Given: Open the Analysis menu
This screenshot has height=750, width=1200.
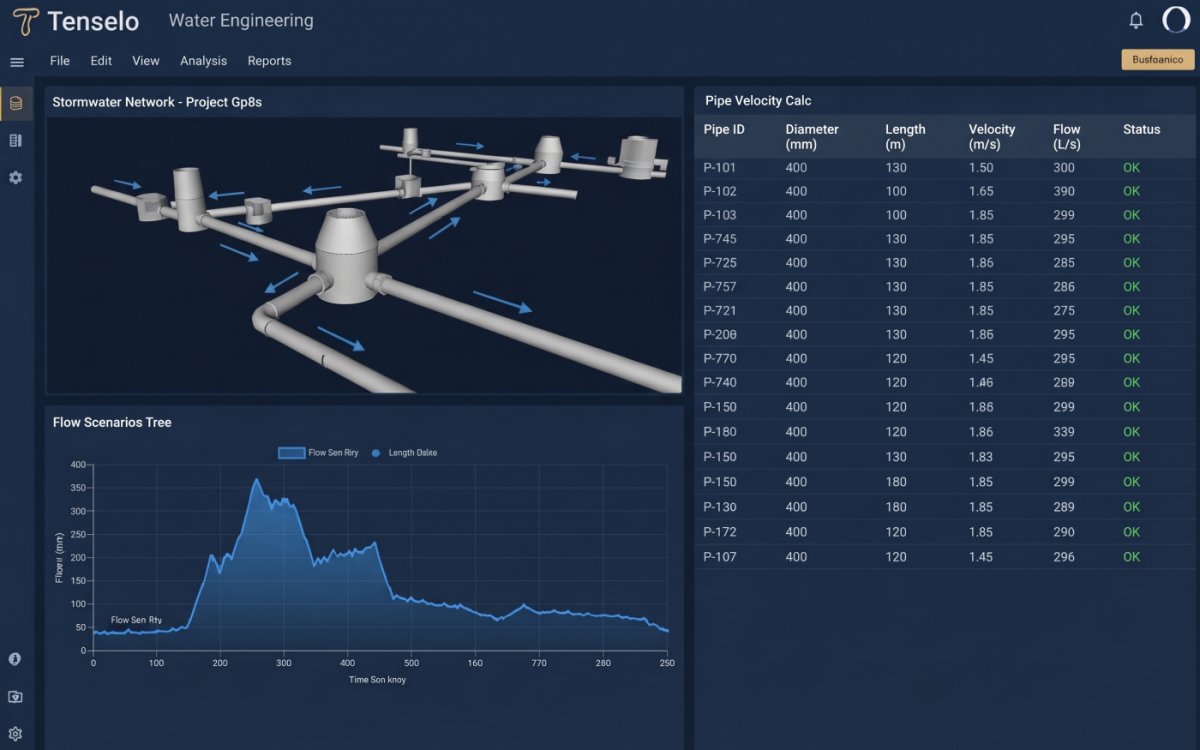Looking at the screenshot, I should (x=203, y=61).
